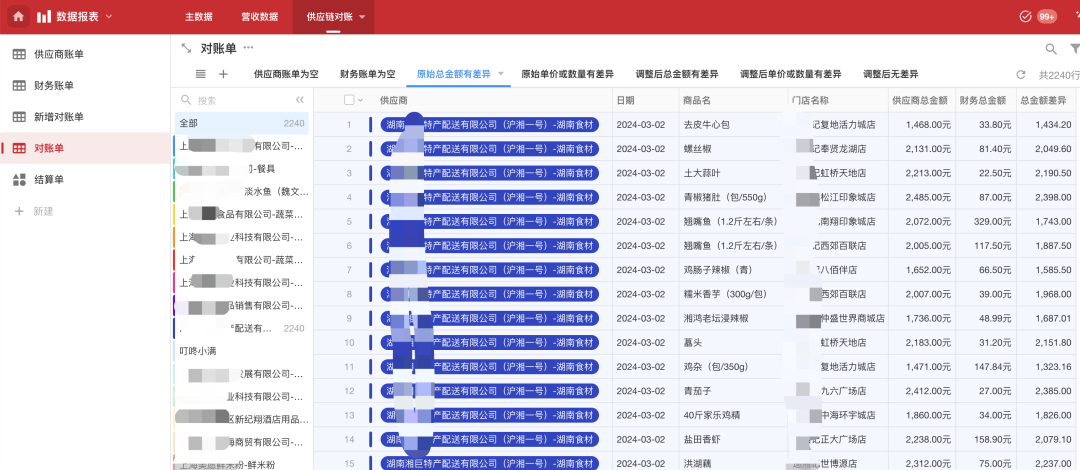Switch to 营收数据 tab
Image resolution: width=1080 pixels, height=470 pixels.
point(260,17)
